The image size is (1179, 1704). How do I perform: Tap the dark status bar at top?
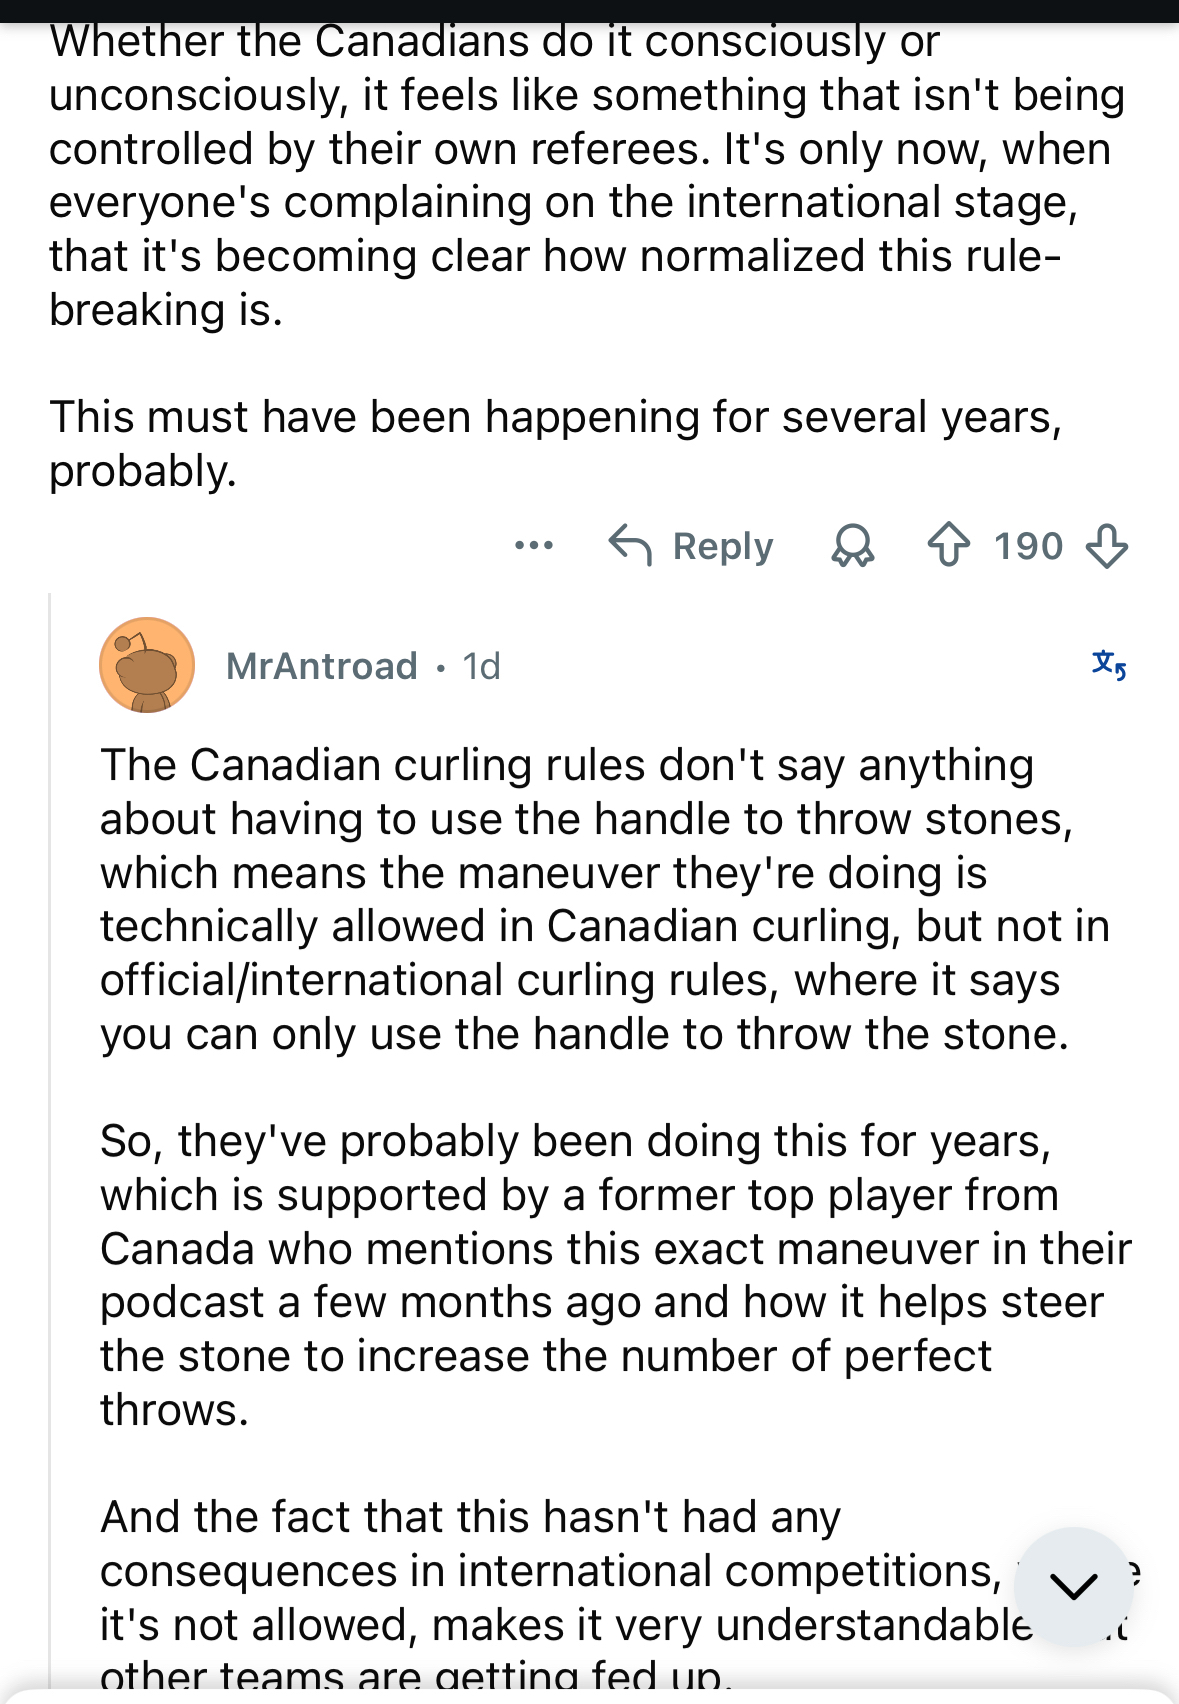click(589, 10)
